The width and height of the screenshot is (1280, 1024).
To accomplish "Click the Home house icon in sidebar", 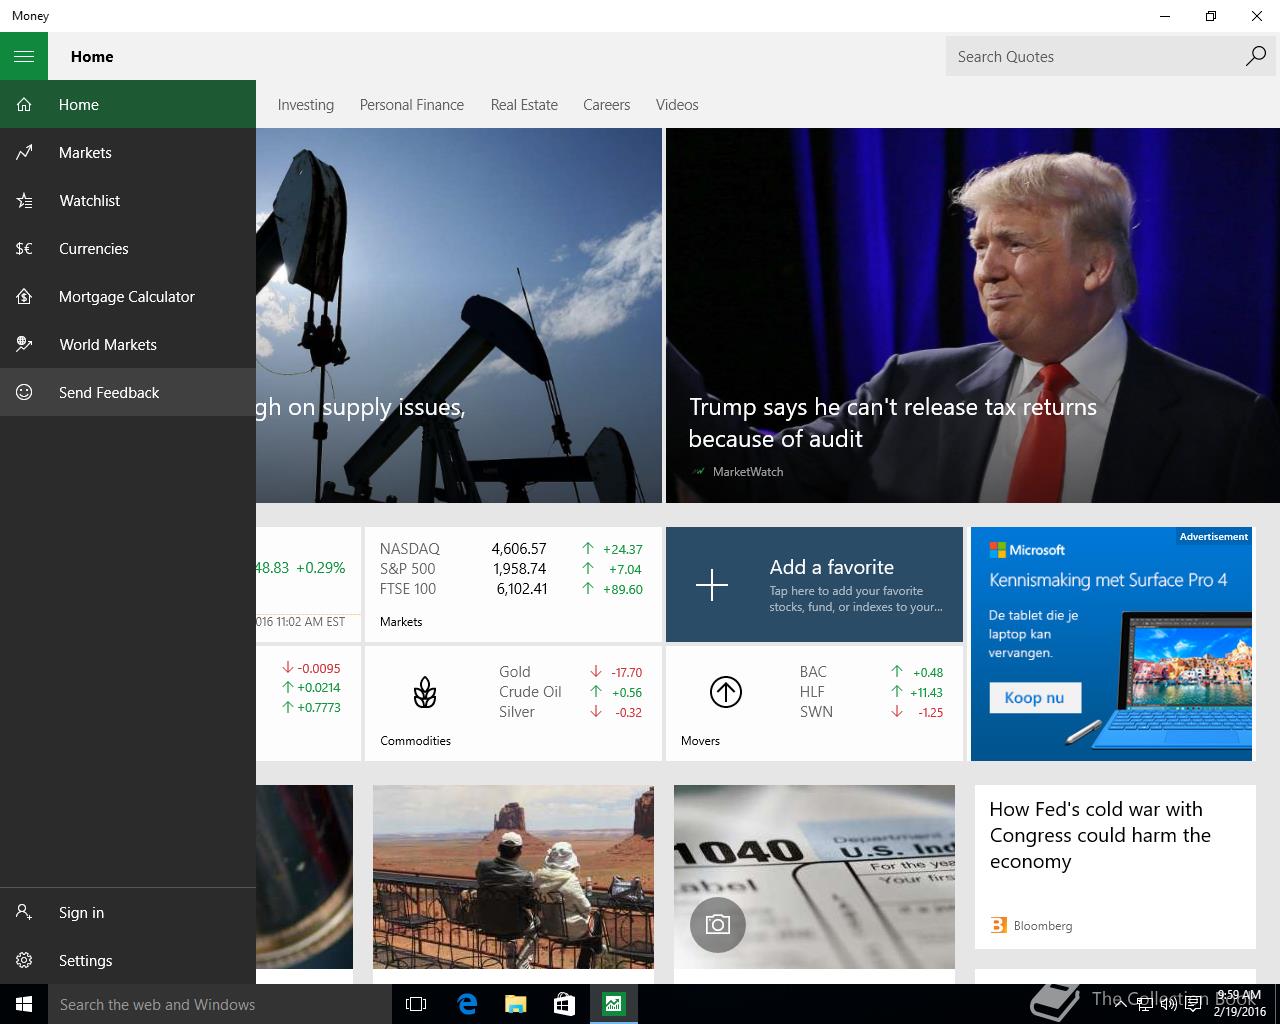I will pyautogui.click(x=24, y=104).
